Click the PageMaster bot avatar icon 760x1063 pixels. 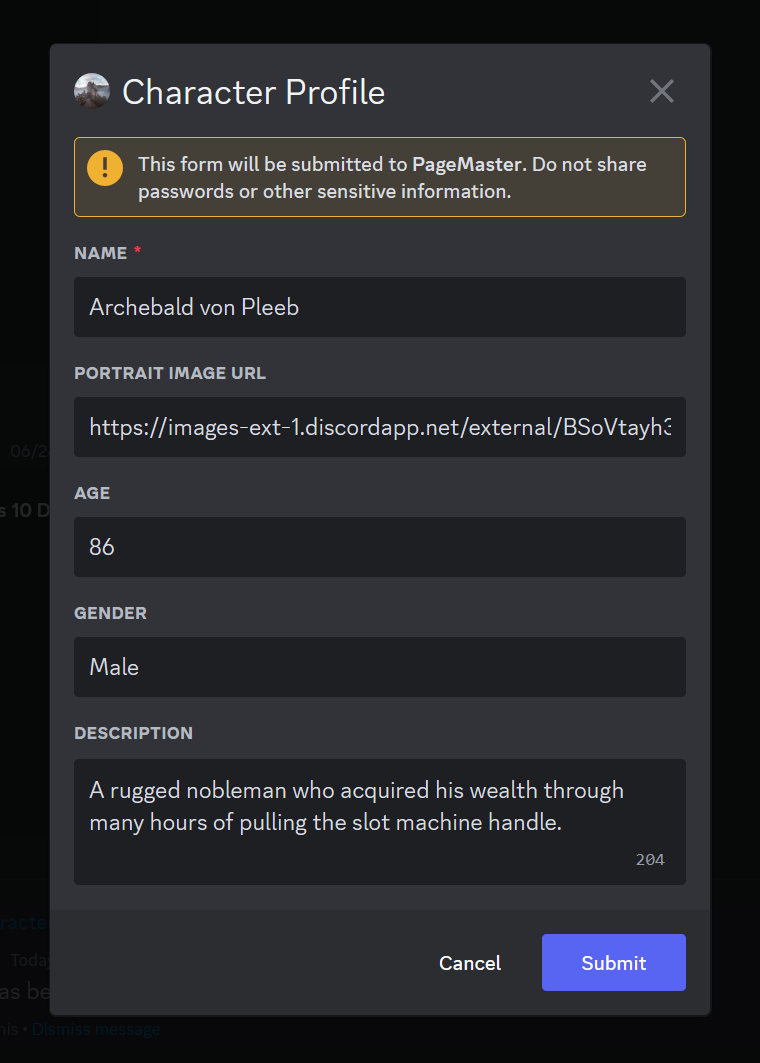coord(92,91)
